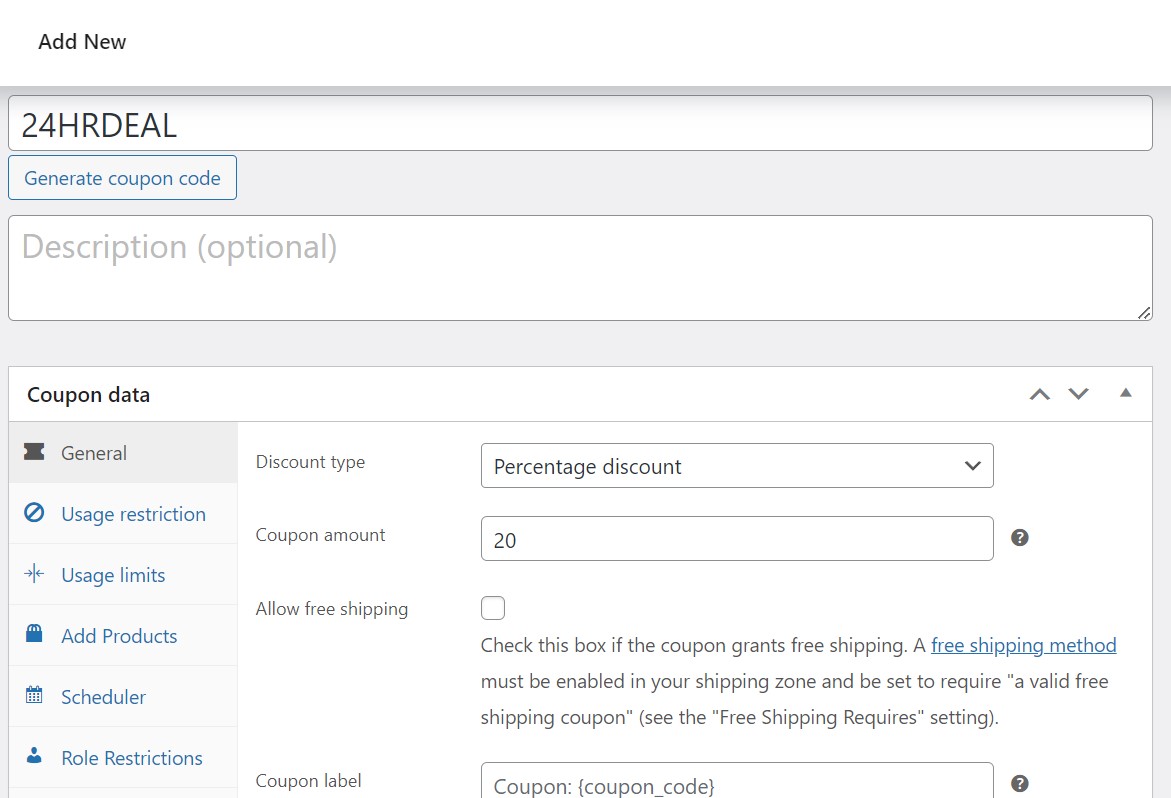This screenshot has height=798, width=1171.
Task: Move Coupon data panel up
Action: point(1040,394)
